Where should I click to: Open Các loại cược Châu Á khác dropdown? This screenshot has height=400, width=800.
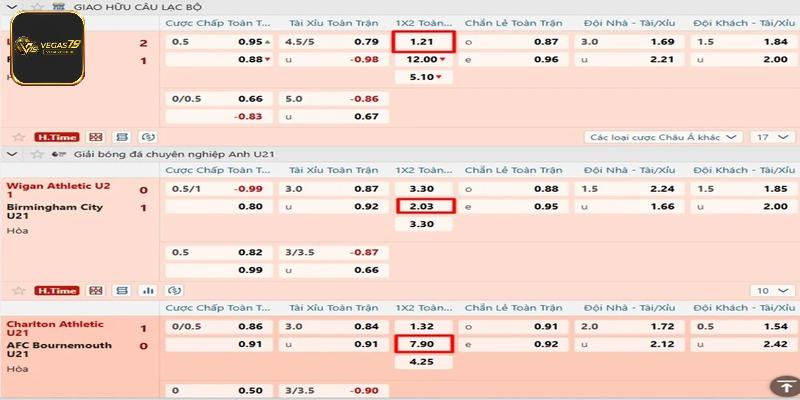click(x=663, y=137)
